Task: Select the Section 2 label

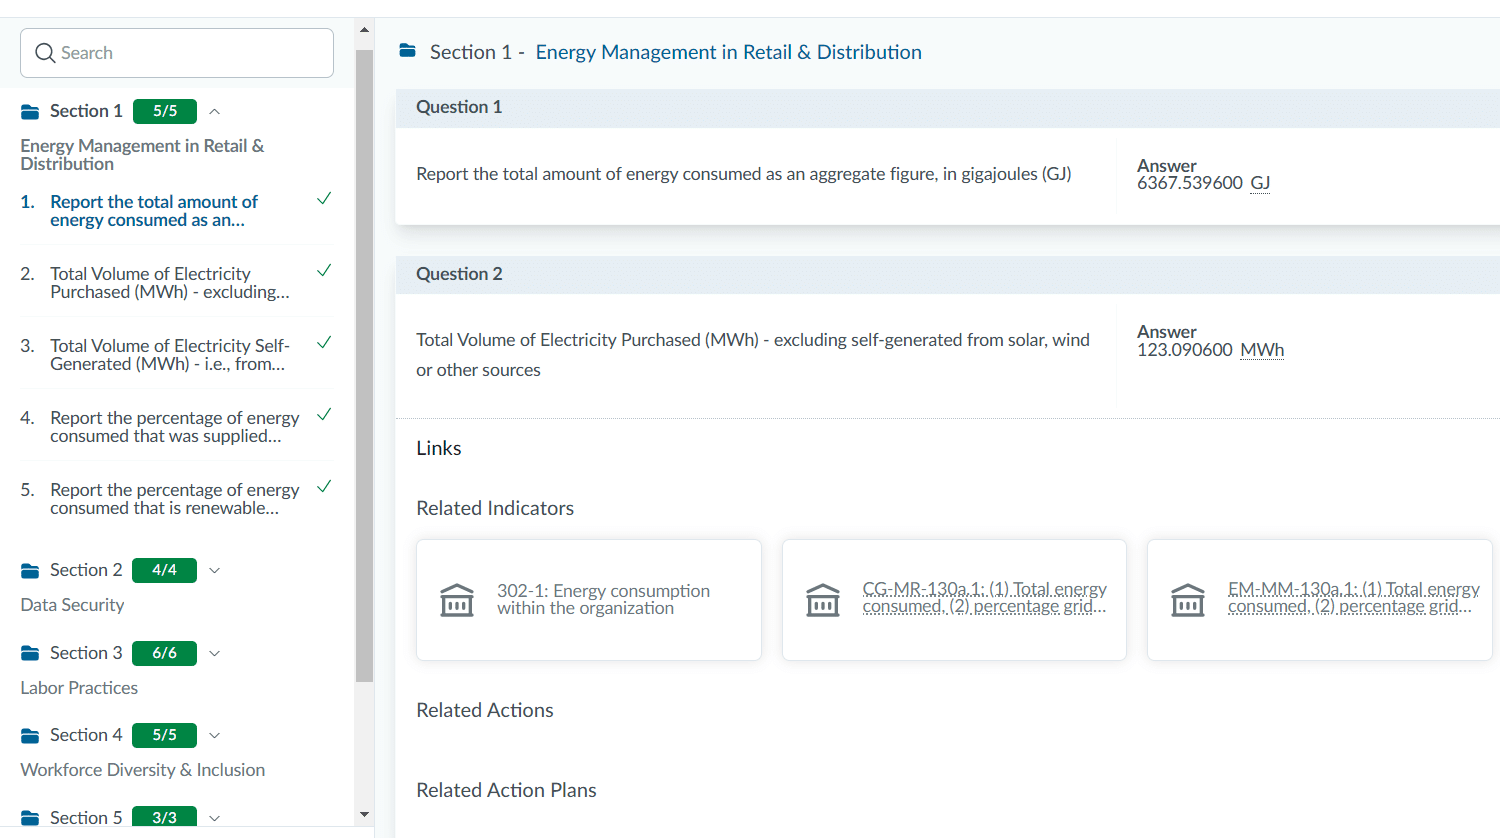Action: pyautogui.click(x=86, y=570)
